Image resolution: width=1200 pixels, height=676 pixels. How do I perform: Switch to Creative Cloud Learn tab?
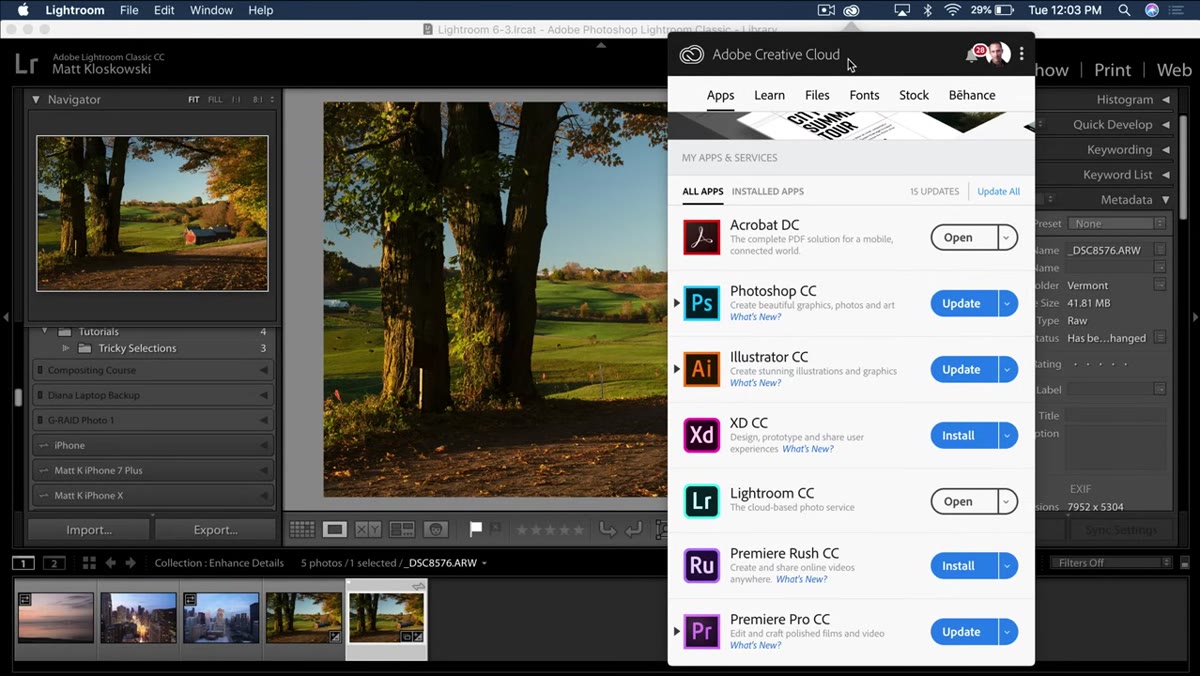click(x=769, y=95)
